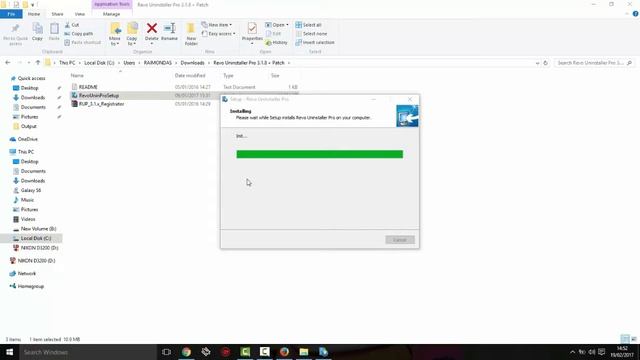Open the ribbon Open dropdown
The image size is (640, 360).
click(277, 25)
